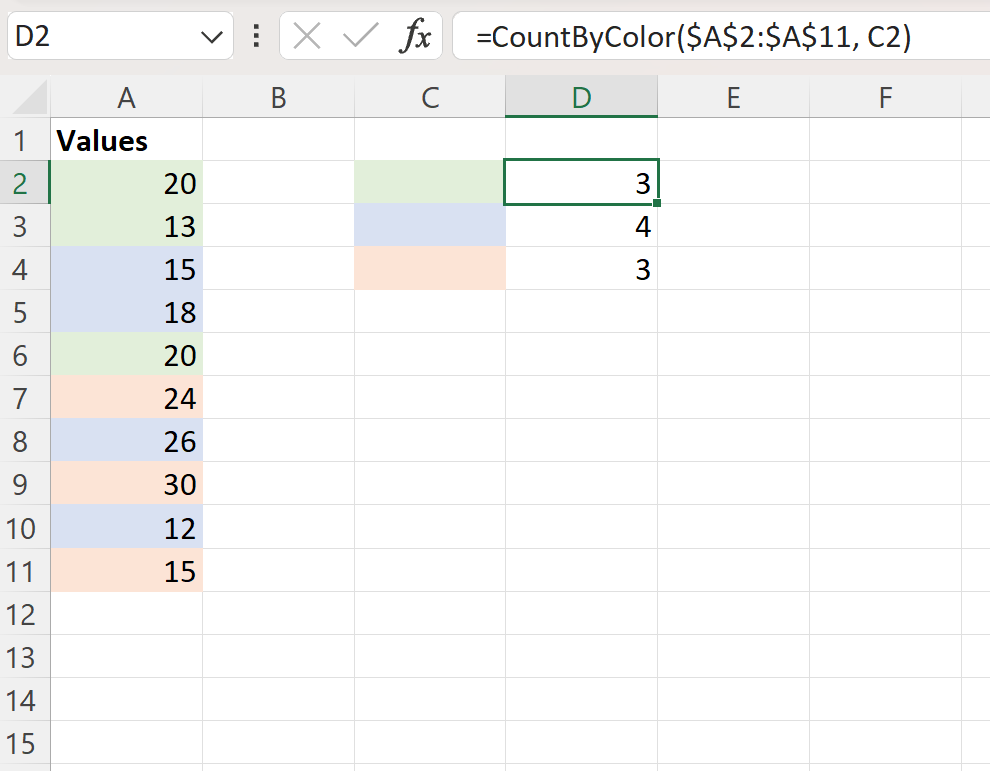The image size is (990, 771).
Task: Select row 15 header
Action: point(25,743)
